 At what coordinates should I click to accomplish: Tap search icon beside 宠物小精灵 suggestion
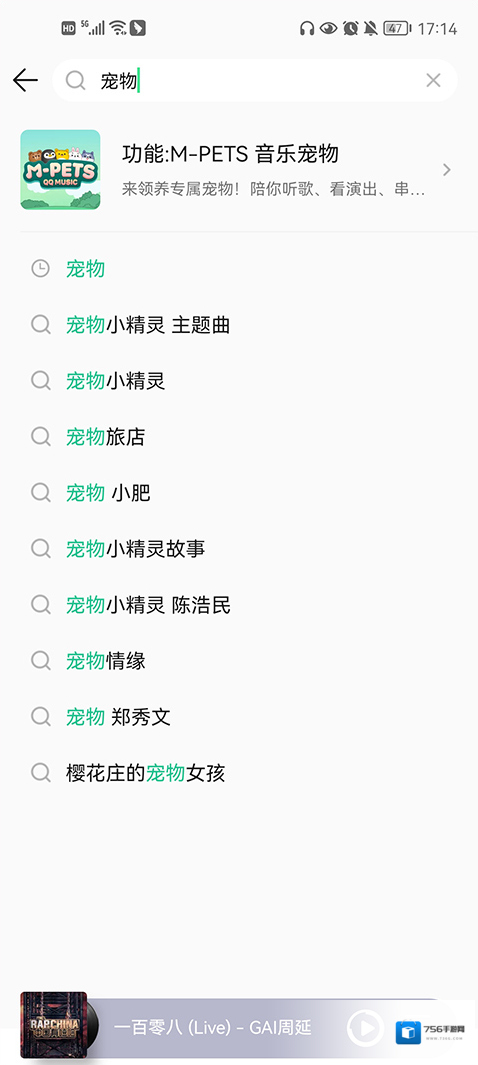(x=41, y=380)
